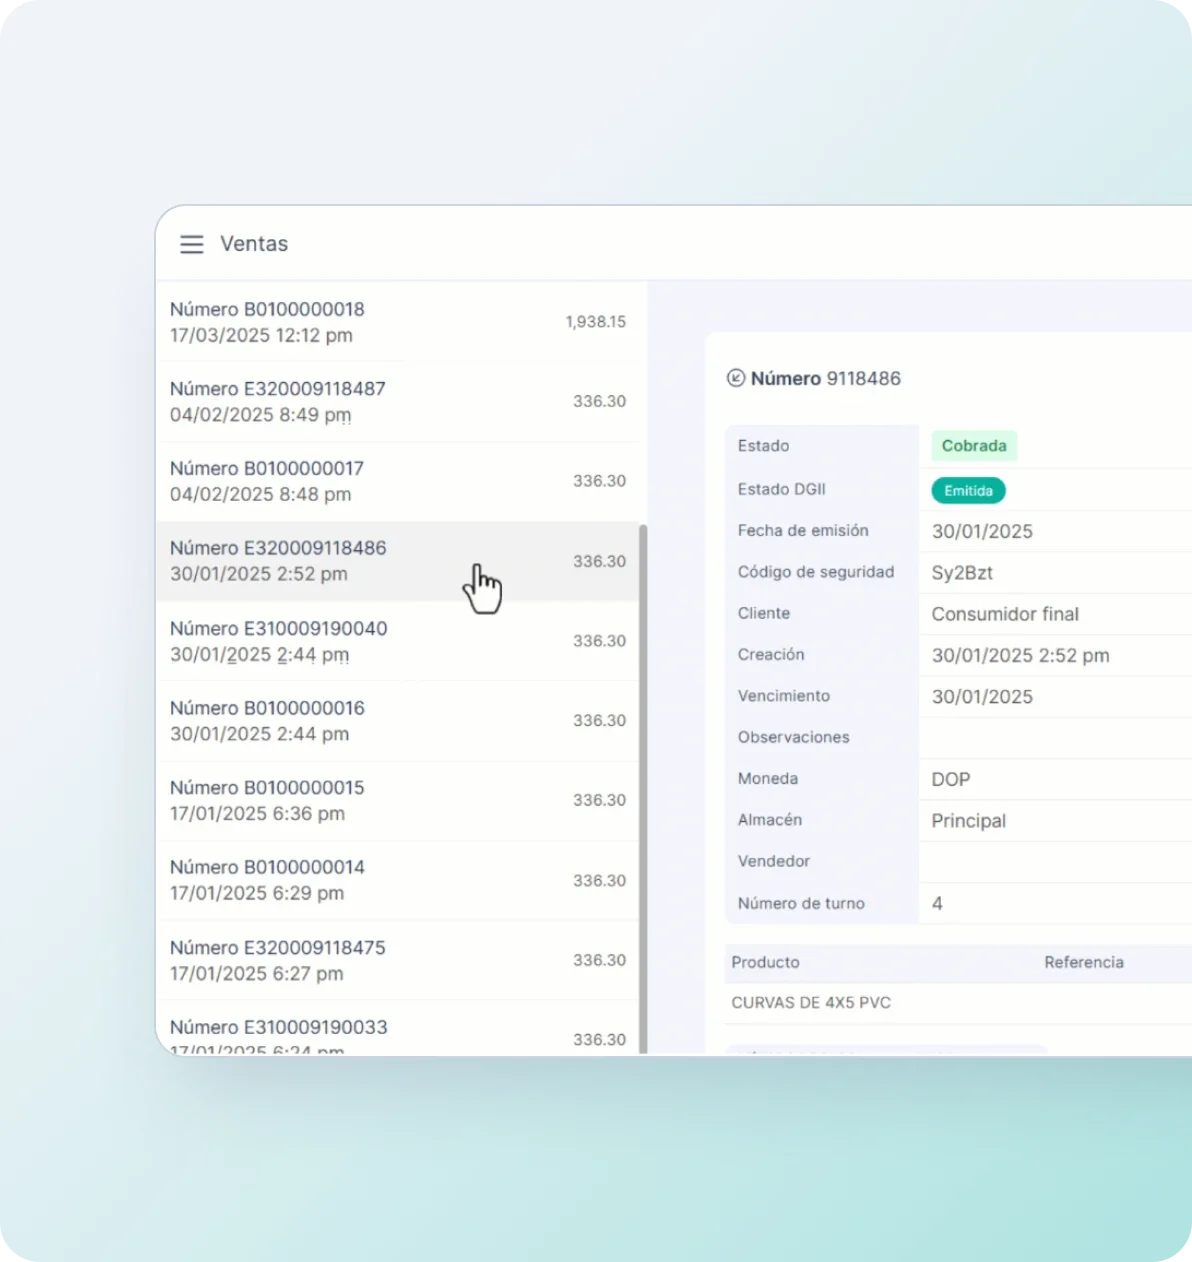Select the CURVAS DE 4X5 PVC product row

coord(811,1003)
